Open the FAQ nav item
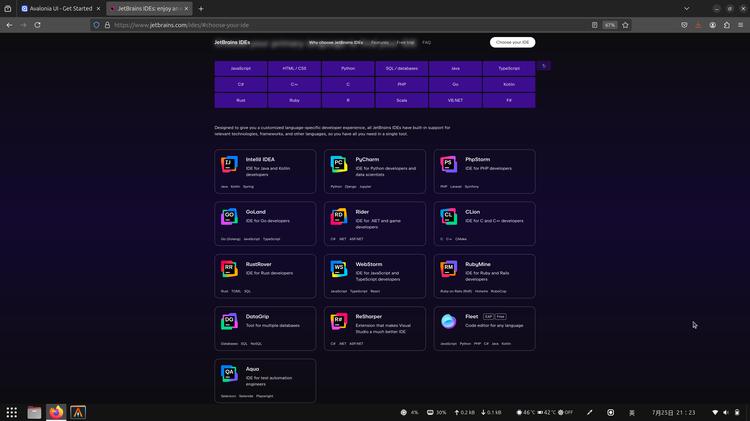Image resolution: width=750 pixels, height=421 pixels. click(427, 43)
